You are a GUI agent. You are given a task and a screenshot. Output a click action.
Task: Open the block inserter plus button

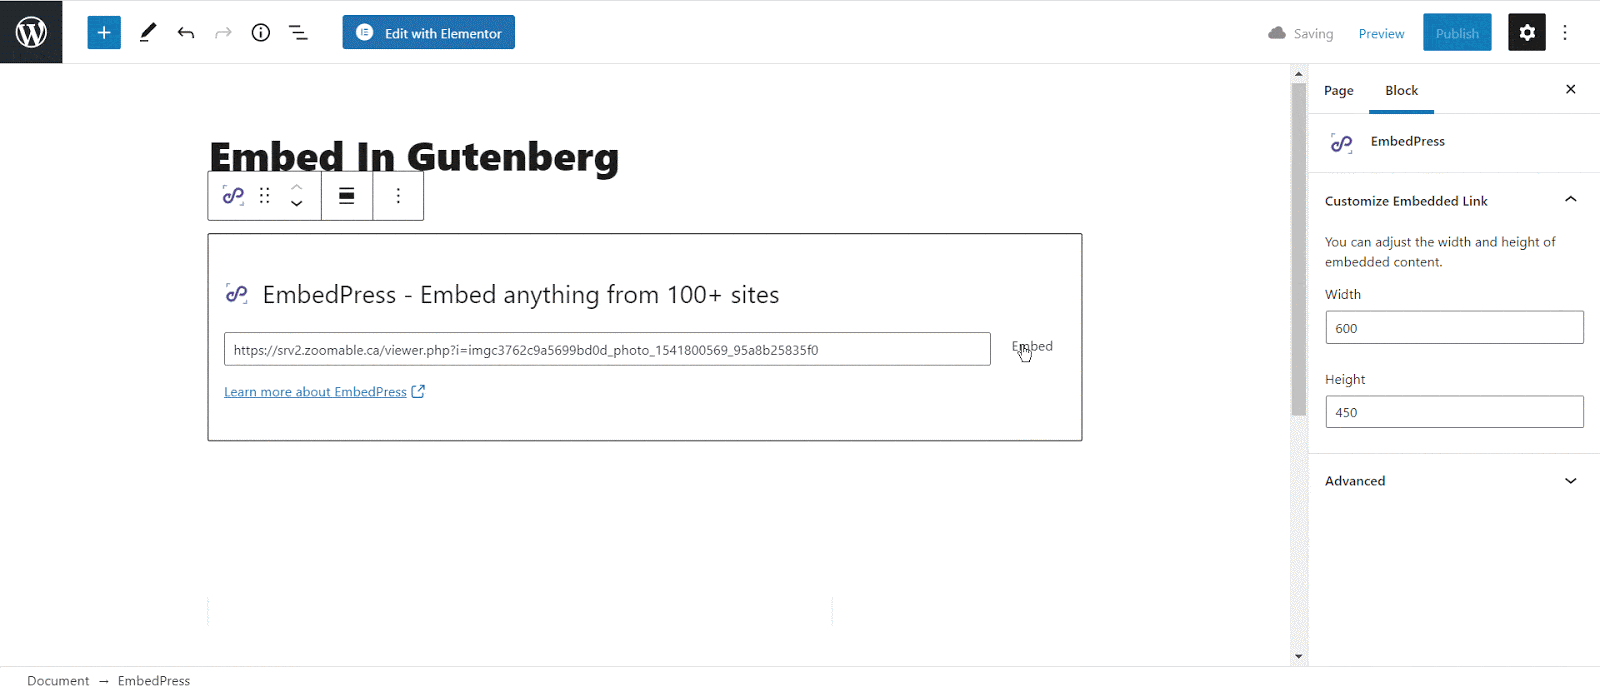[104, 33]
